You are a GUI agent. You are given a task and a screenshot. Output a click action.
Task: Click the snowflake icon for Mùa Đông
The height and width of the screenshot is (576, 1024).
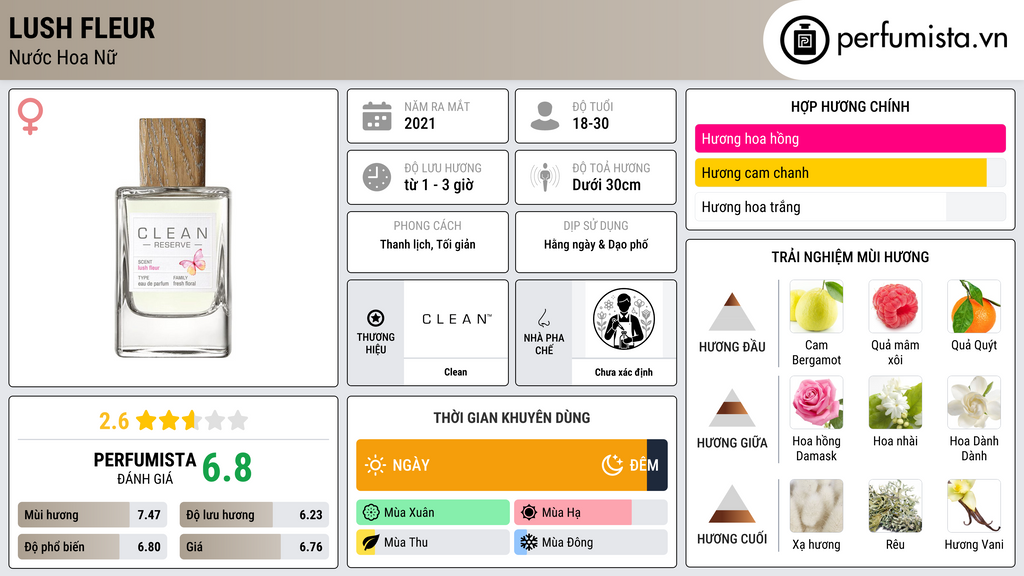[x=528, y=543]
